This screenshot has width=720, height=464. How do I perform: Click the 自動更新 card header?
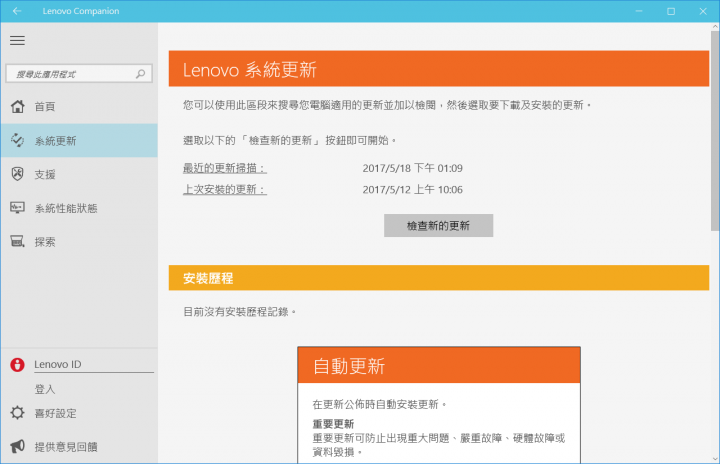click(x=439, y=365)
